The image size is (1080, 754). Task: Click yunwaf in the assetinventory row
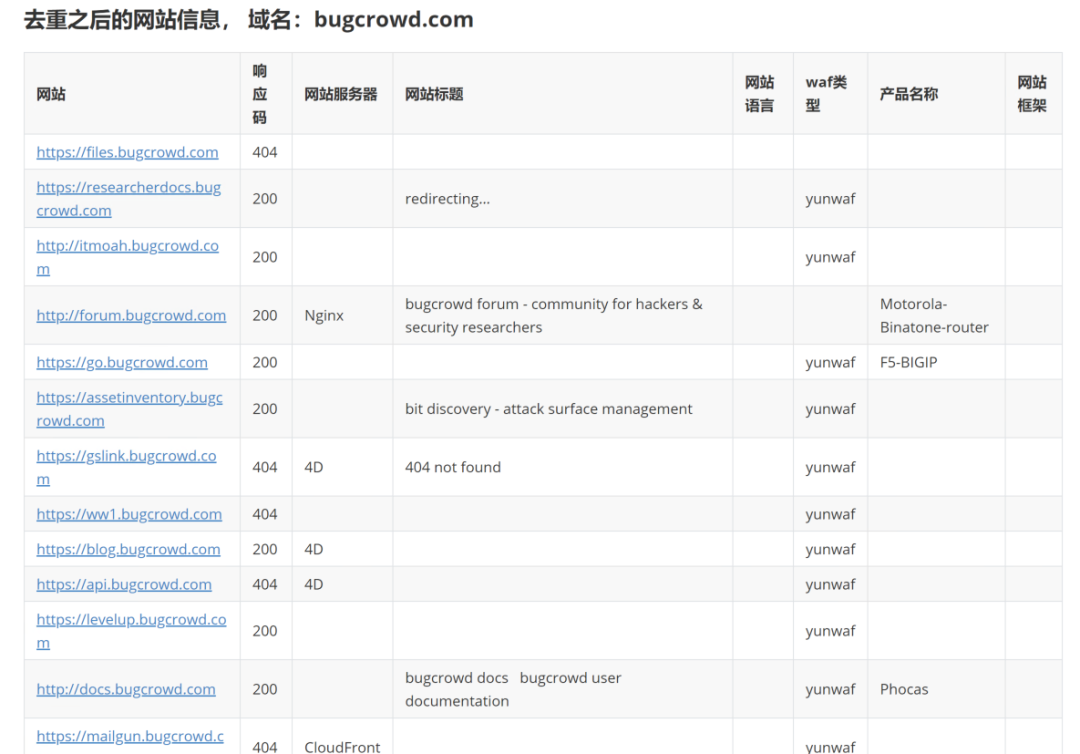coord(831,409)
